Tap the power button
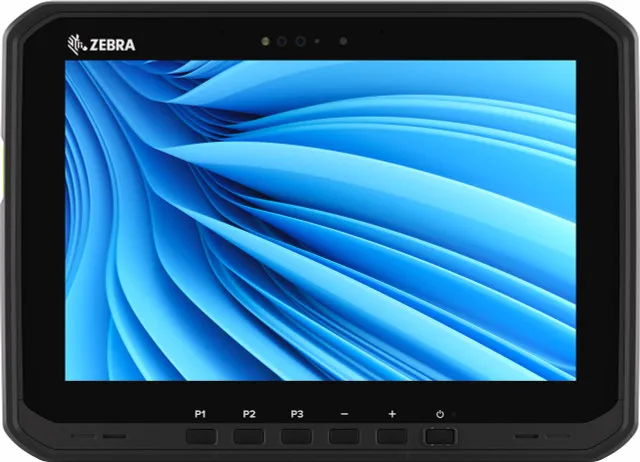The width and height of the screenshot is (640, 462). point(440,436)
